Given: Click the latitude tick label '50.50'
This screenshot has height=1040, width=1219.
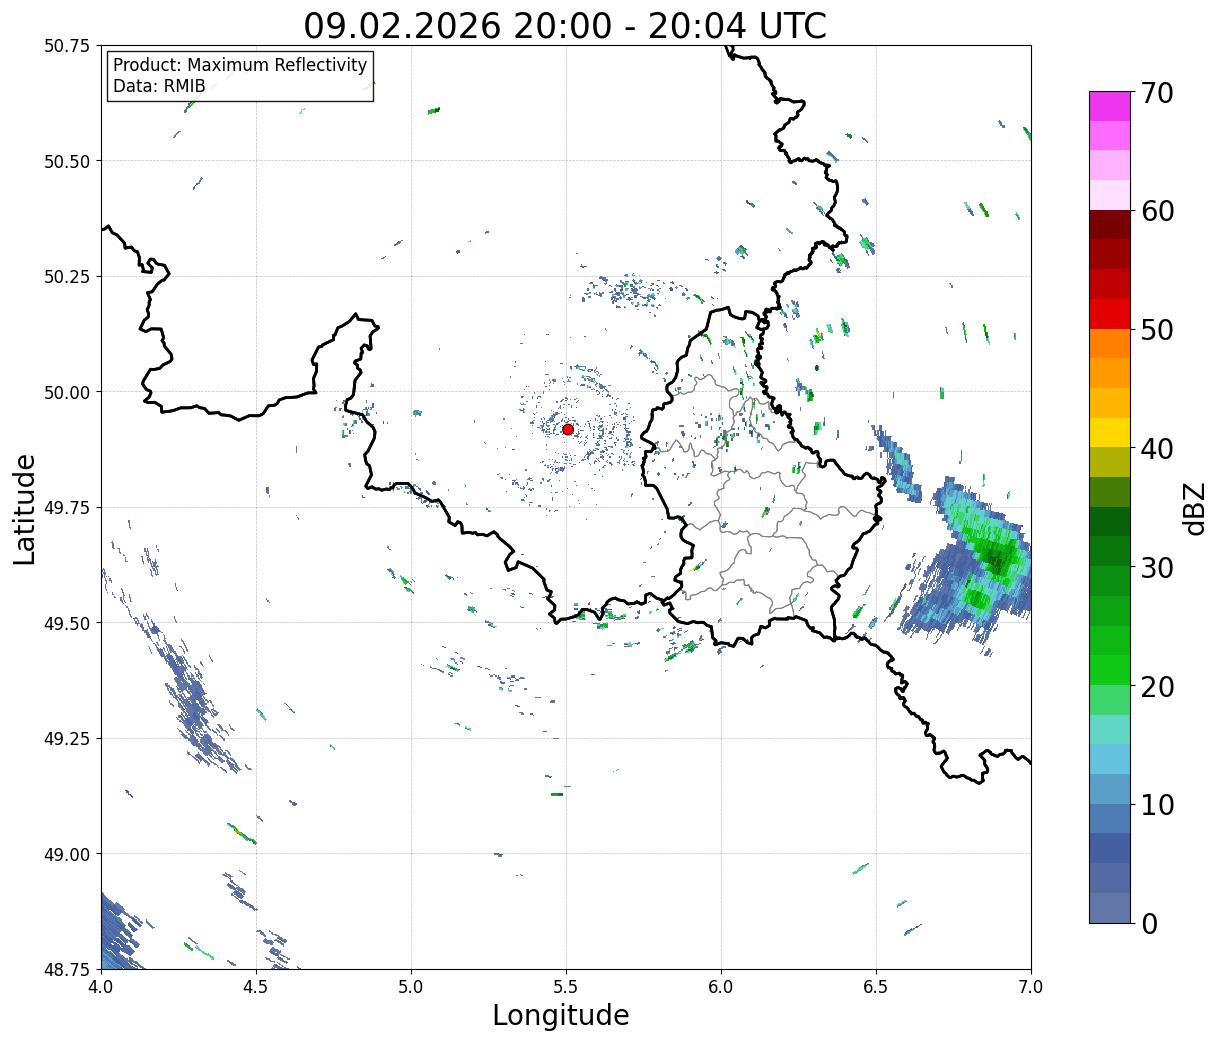Looking at the screenshot, I should click(x=67, y=161).
